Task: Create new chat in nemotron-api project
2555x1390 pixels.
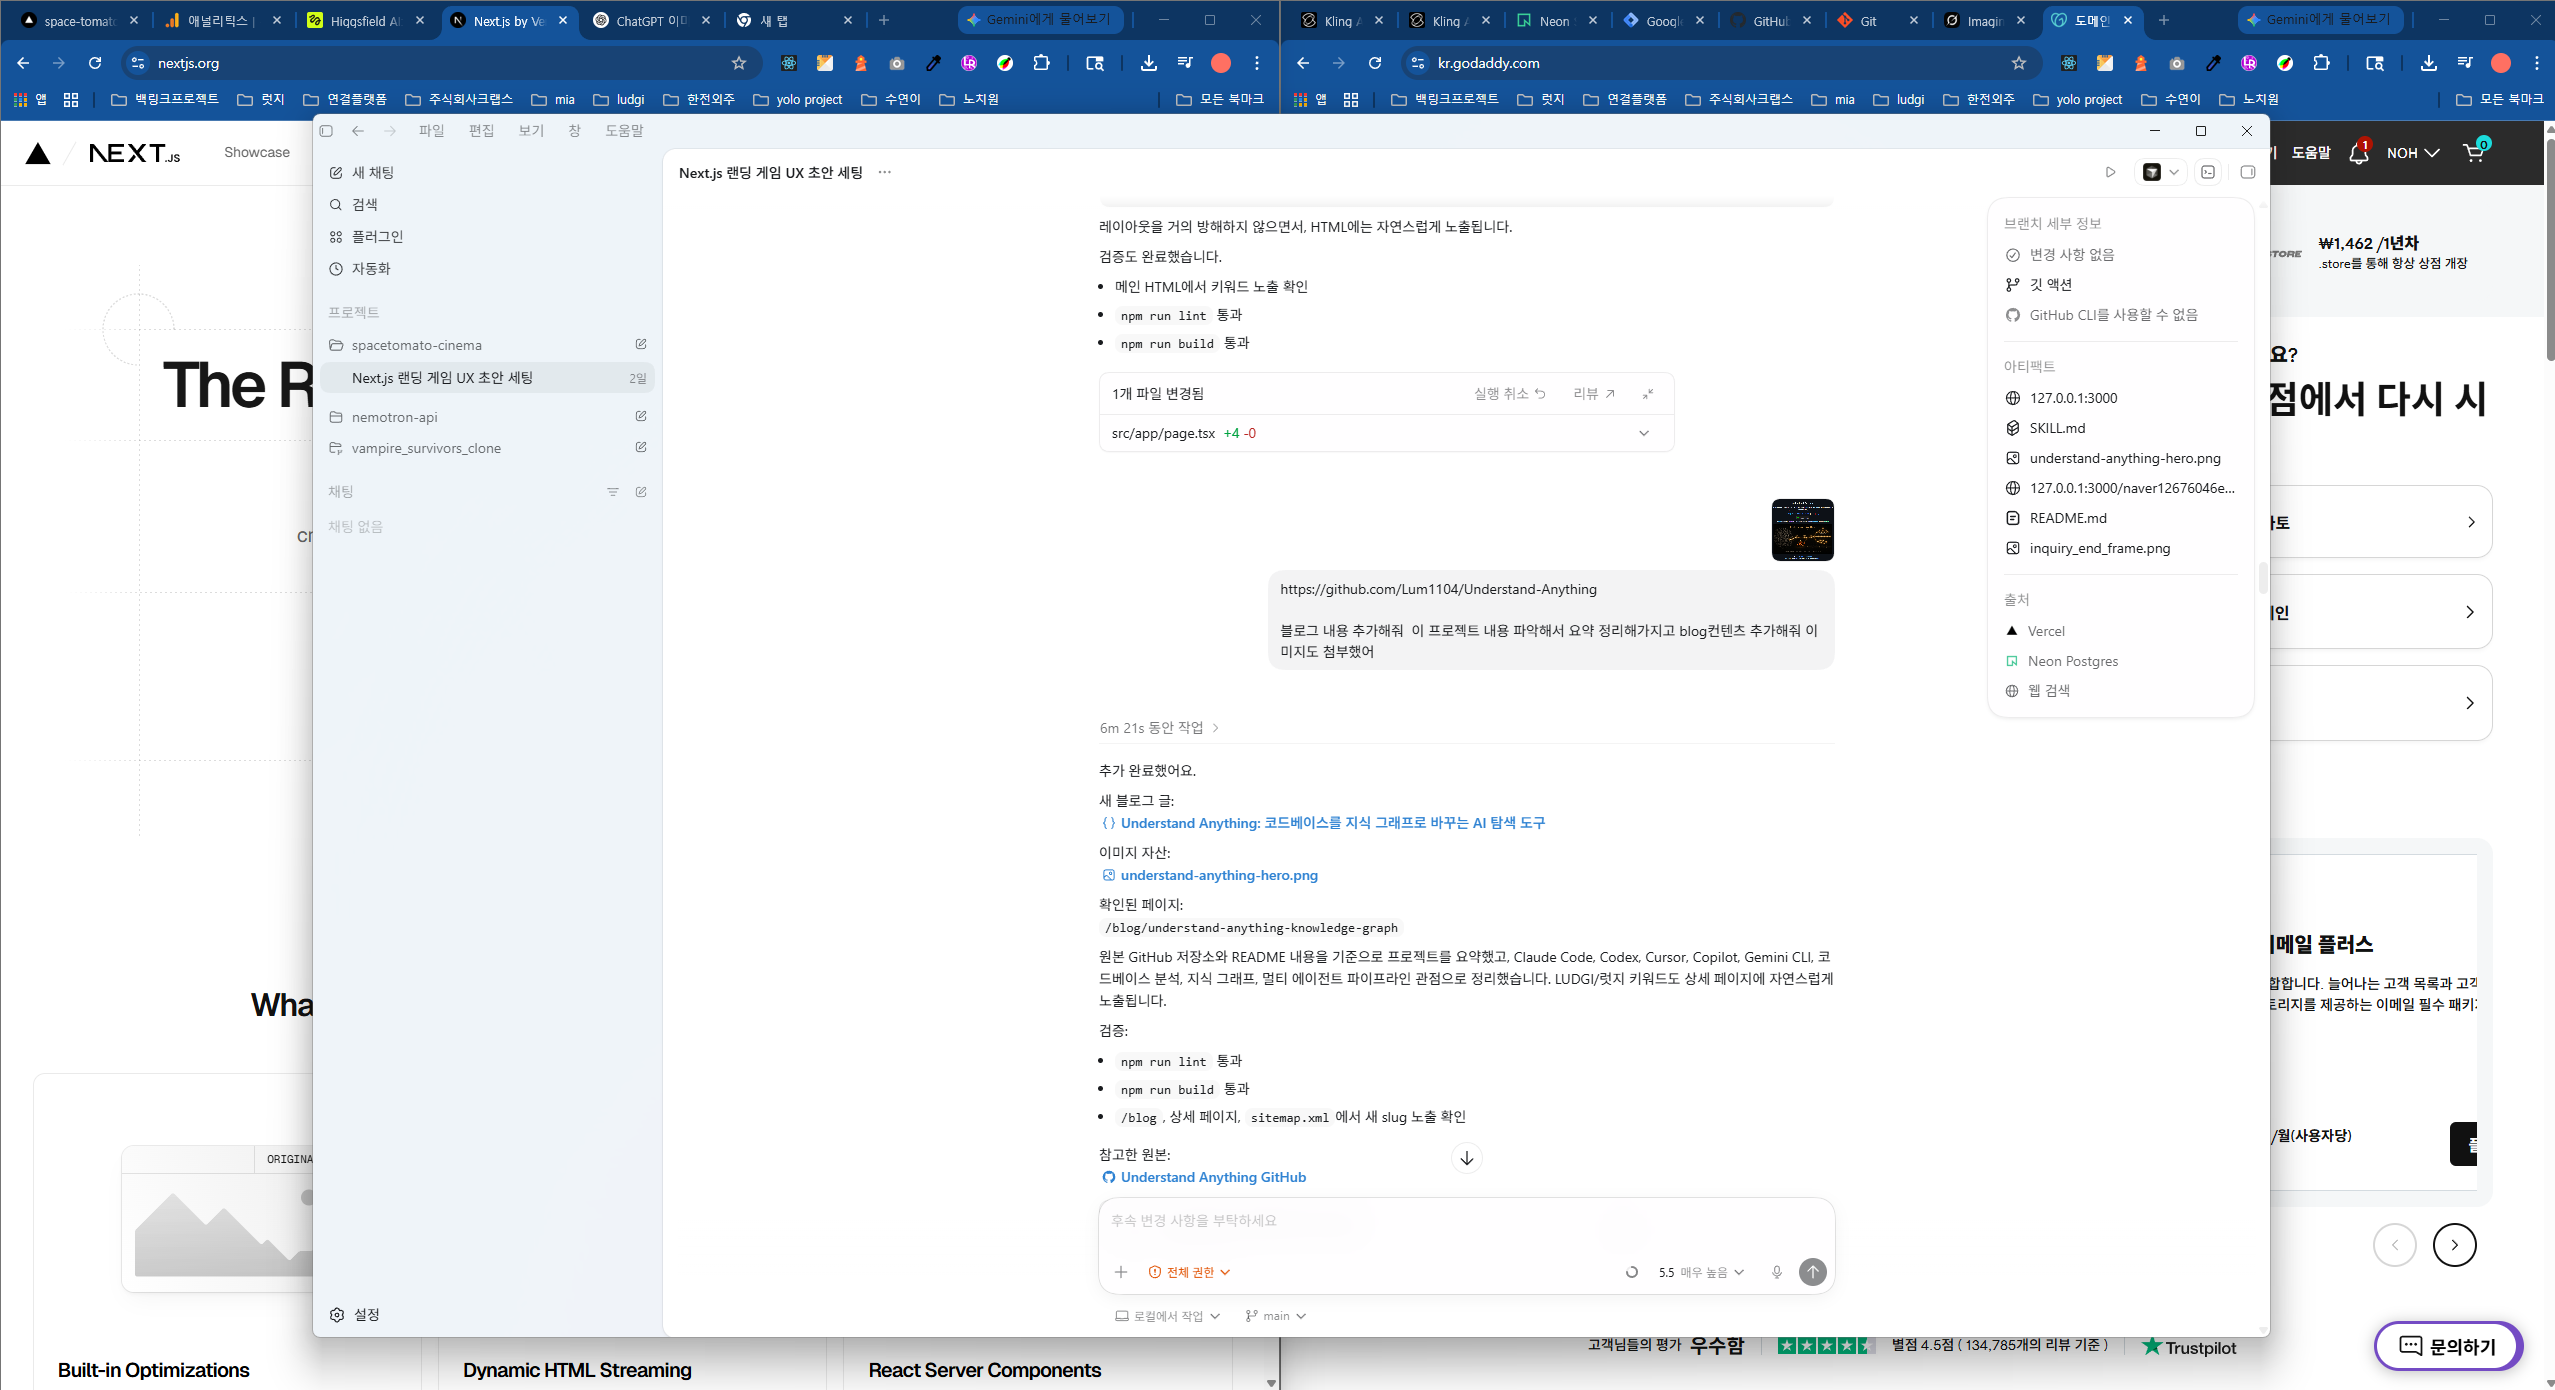Action: coord(641,416)
